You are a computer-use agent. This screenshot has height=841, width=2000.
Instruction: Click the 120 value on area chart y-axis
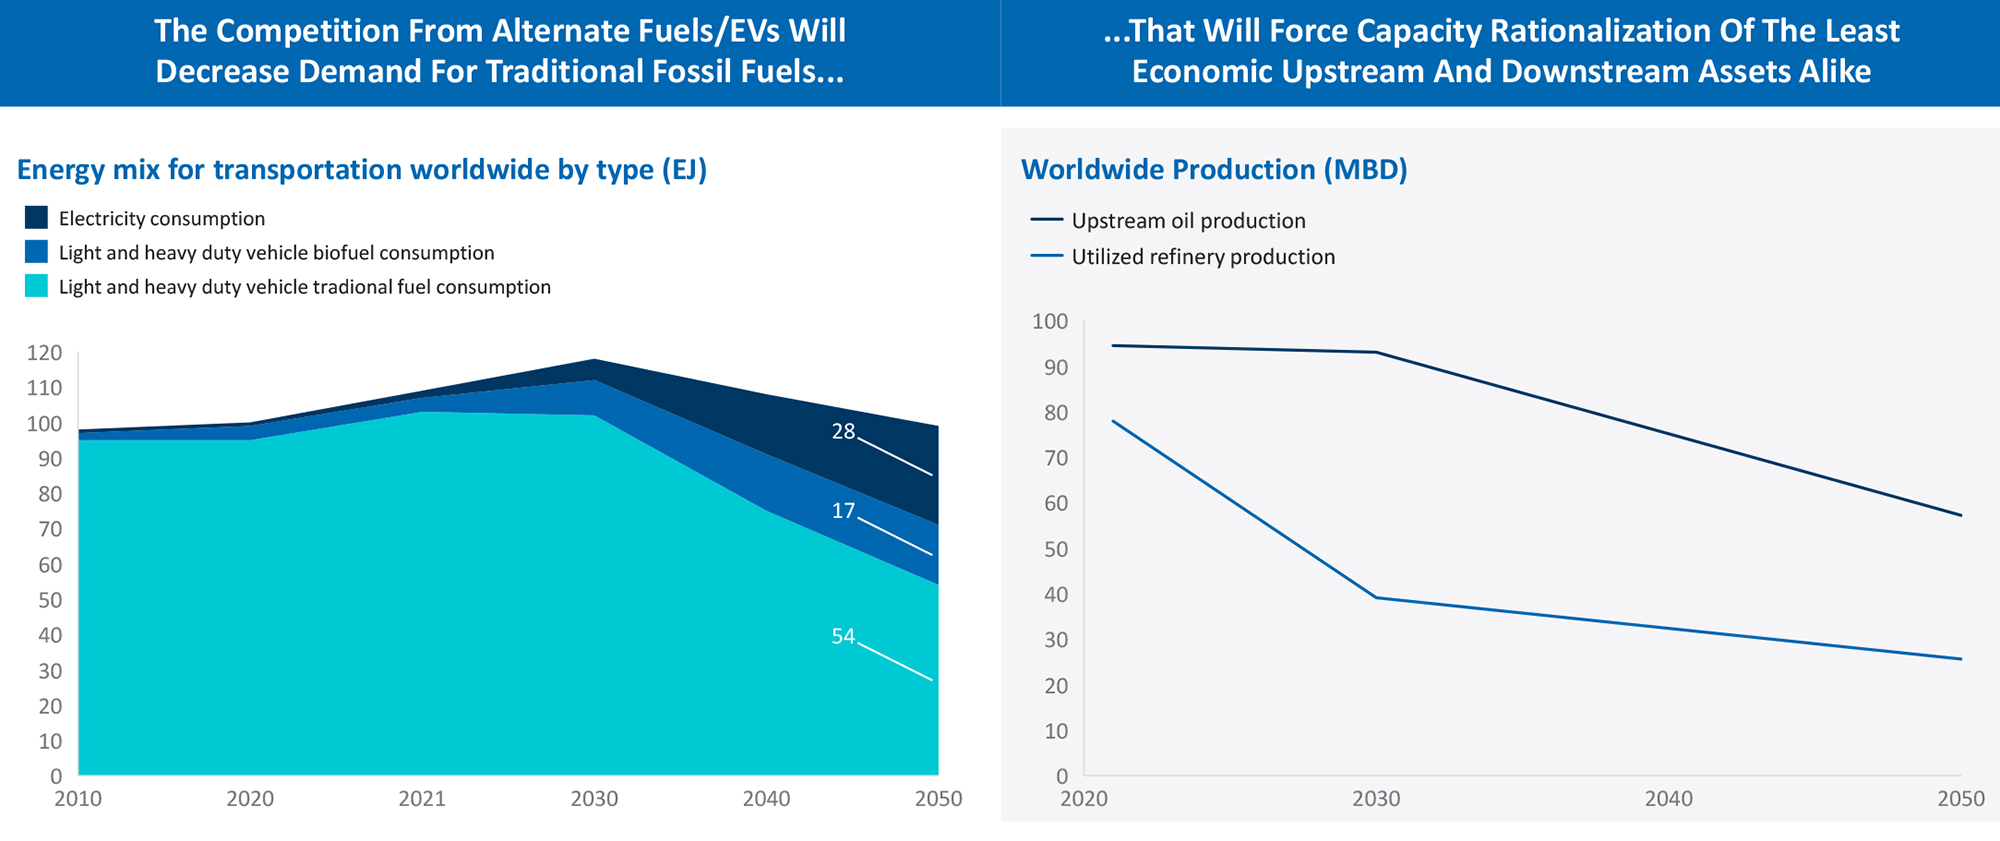44,353
